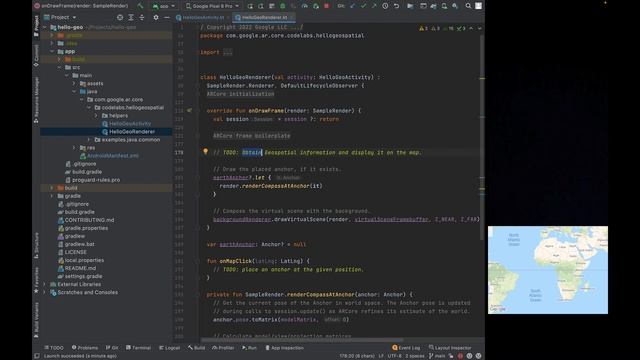Viewport: 640px width, 360px height.
Task: Open Project panel settings gear
Action: tap(156, 18)
